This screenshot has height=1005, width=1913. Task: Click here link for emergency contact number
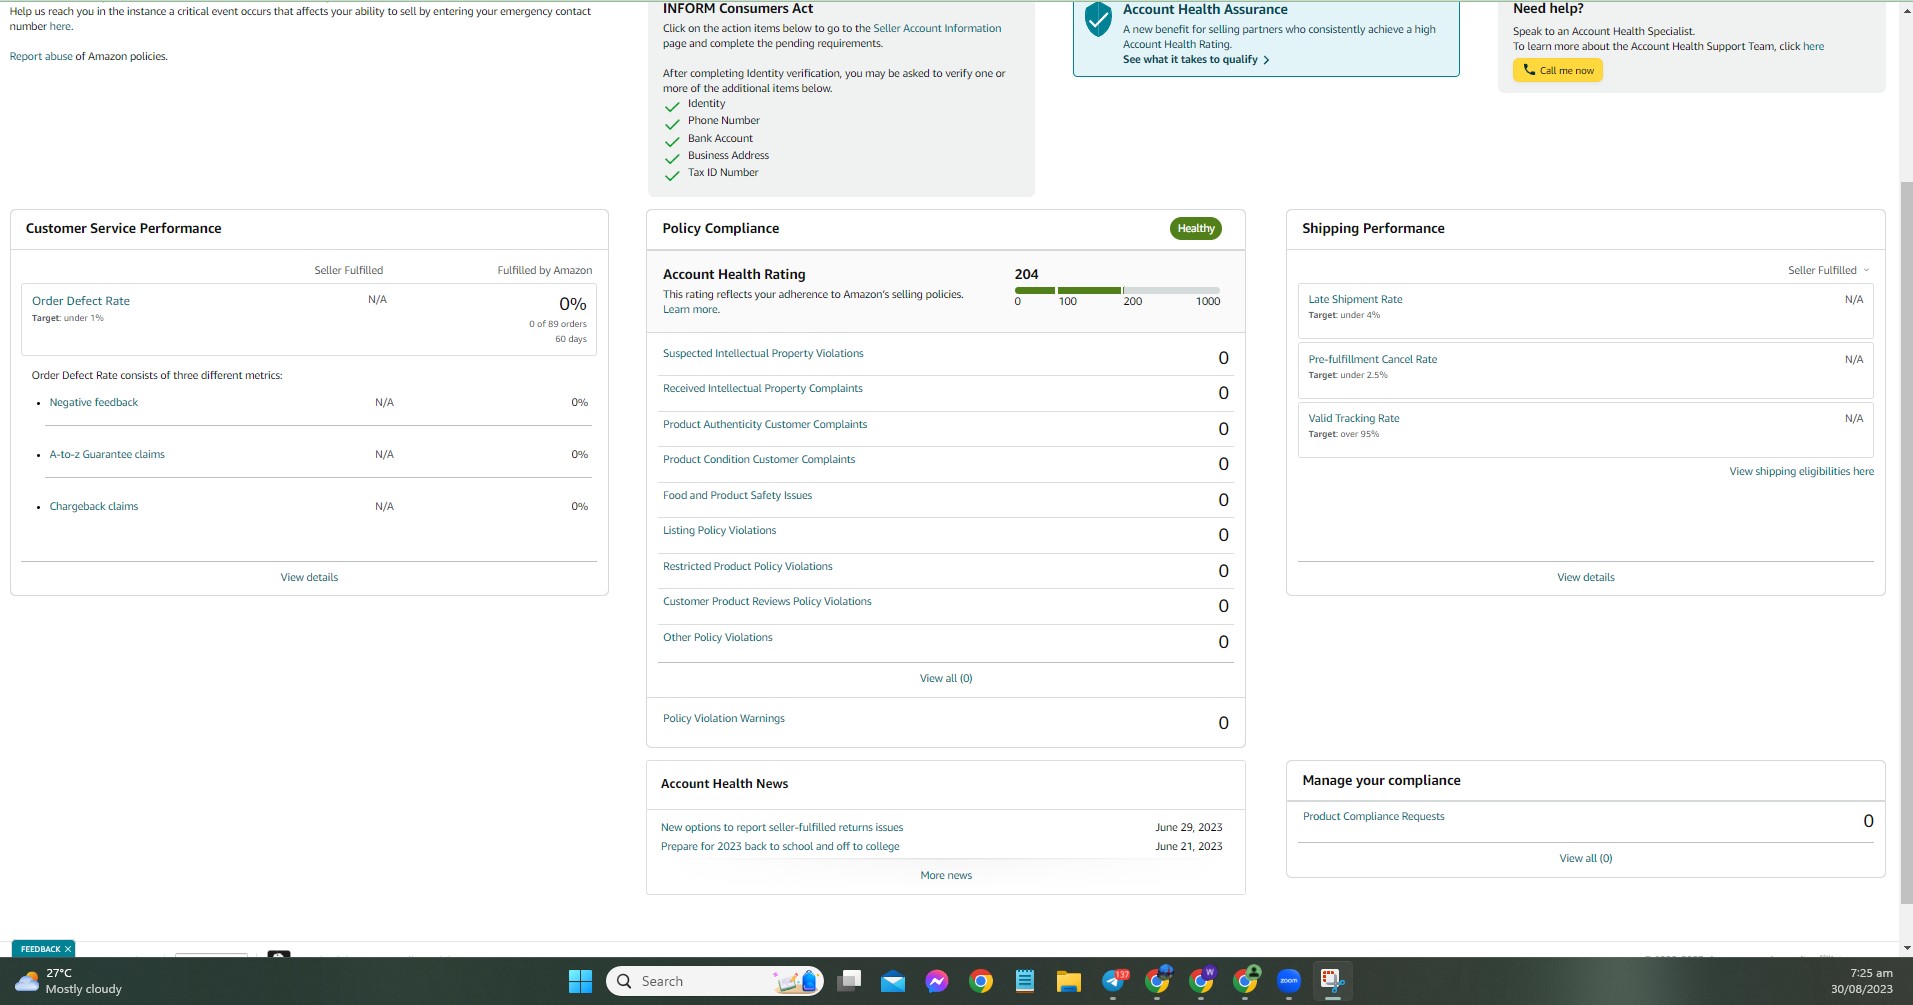[60, 26]
